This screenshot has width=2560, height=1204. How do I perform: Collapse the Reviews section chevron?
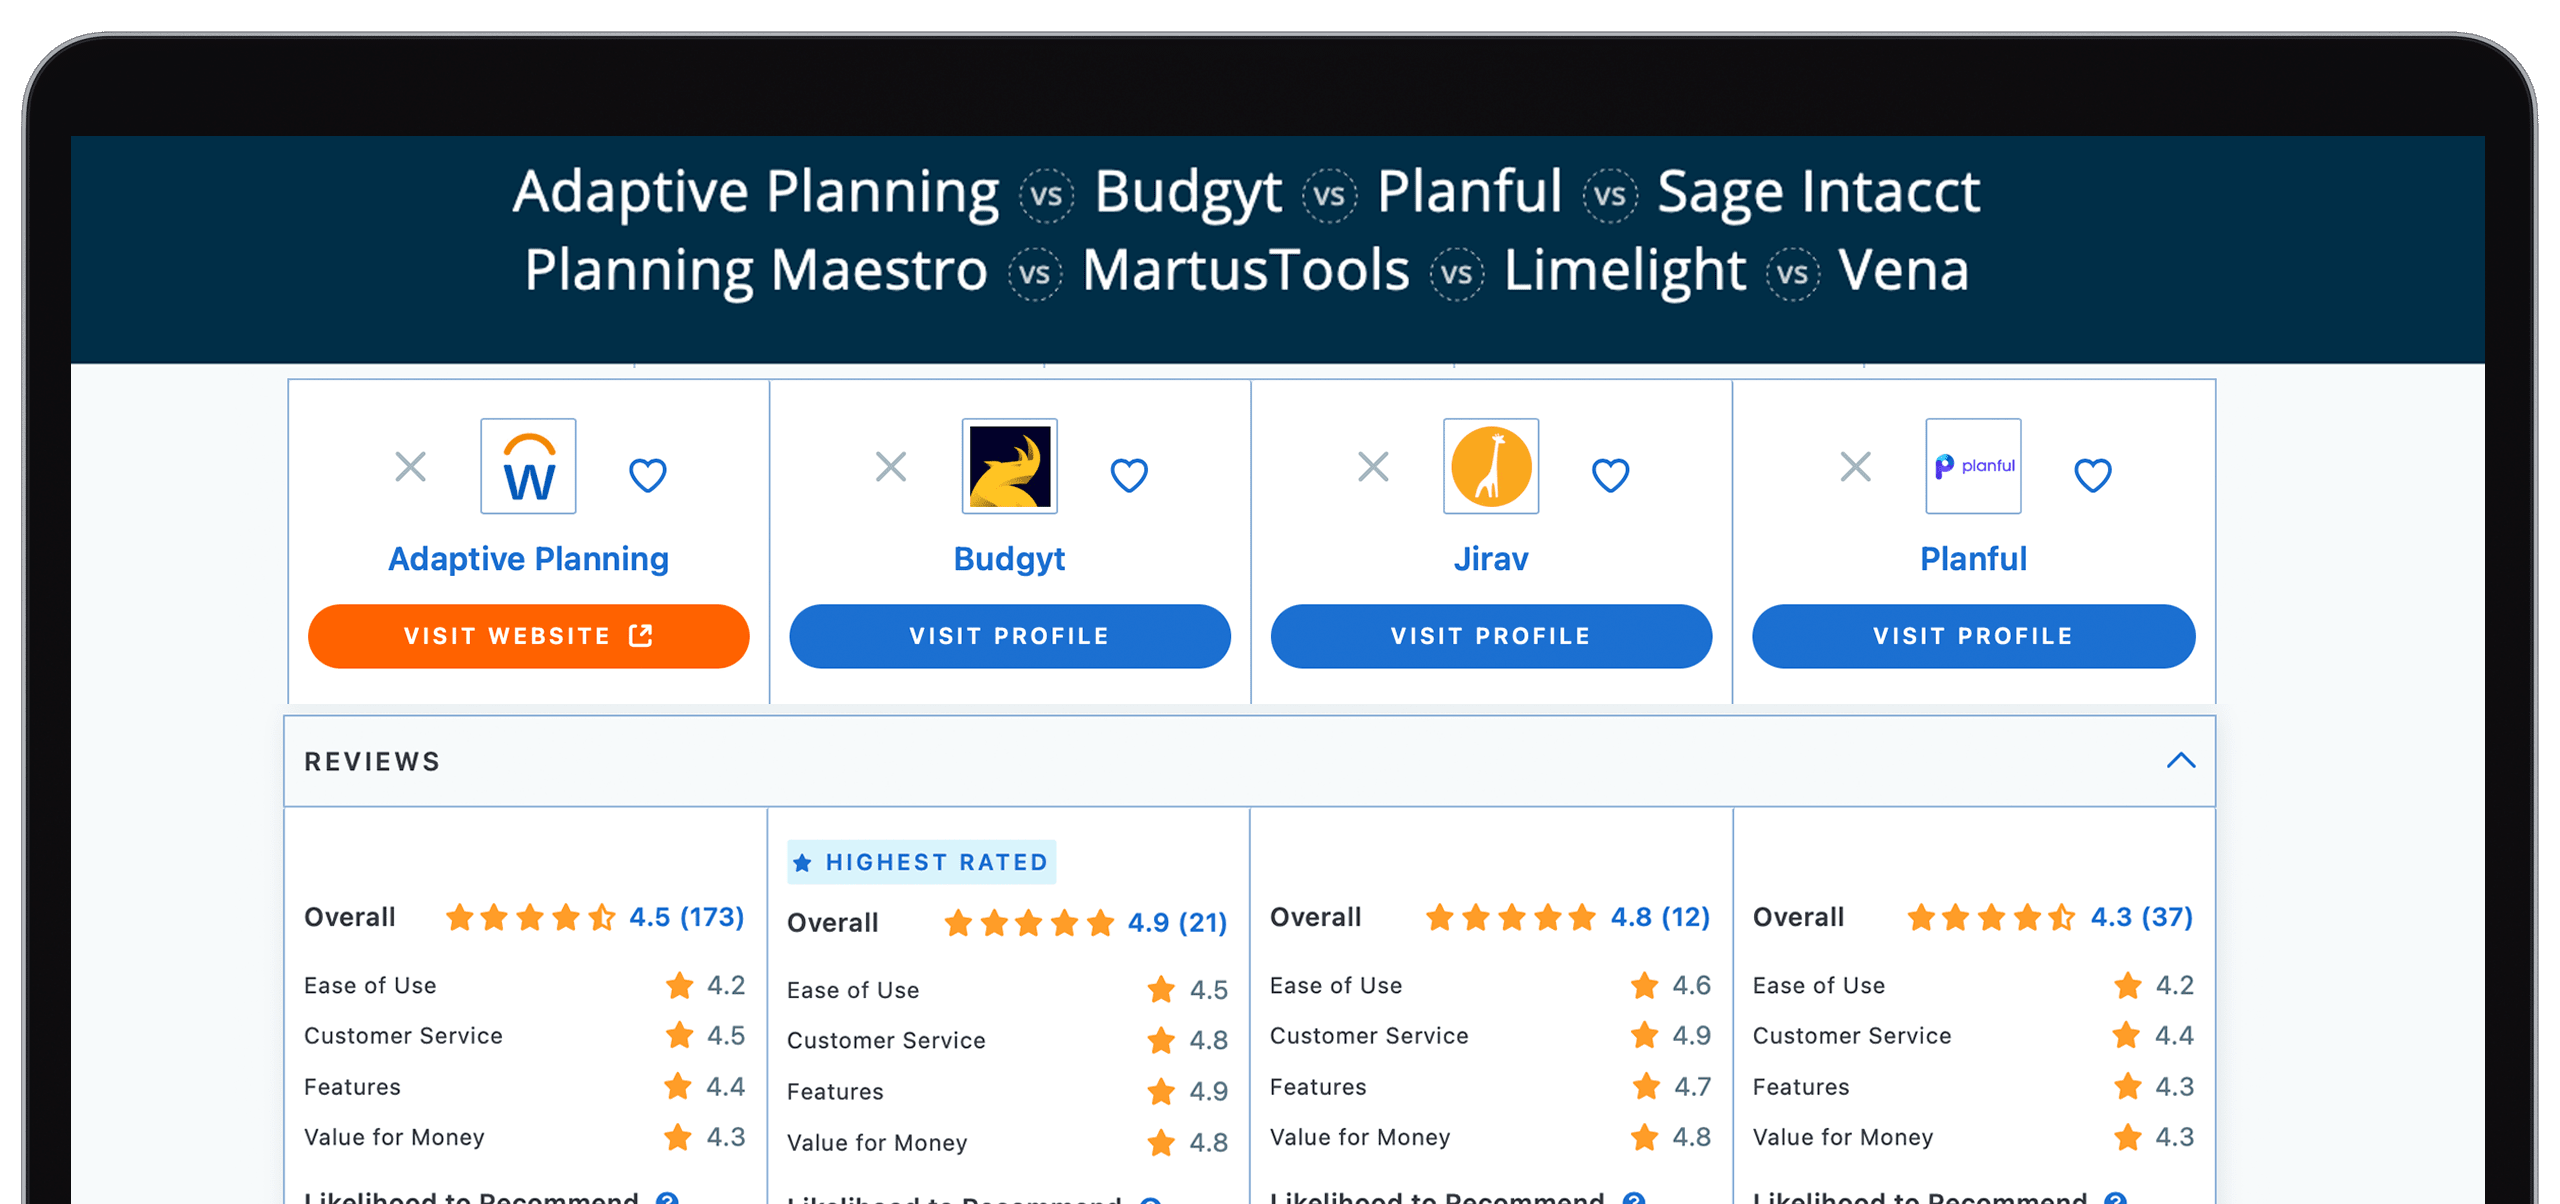pyautogui.click(x=2180, y=761)
